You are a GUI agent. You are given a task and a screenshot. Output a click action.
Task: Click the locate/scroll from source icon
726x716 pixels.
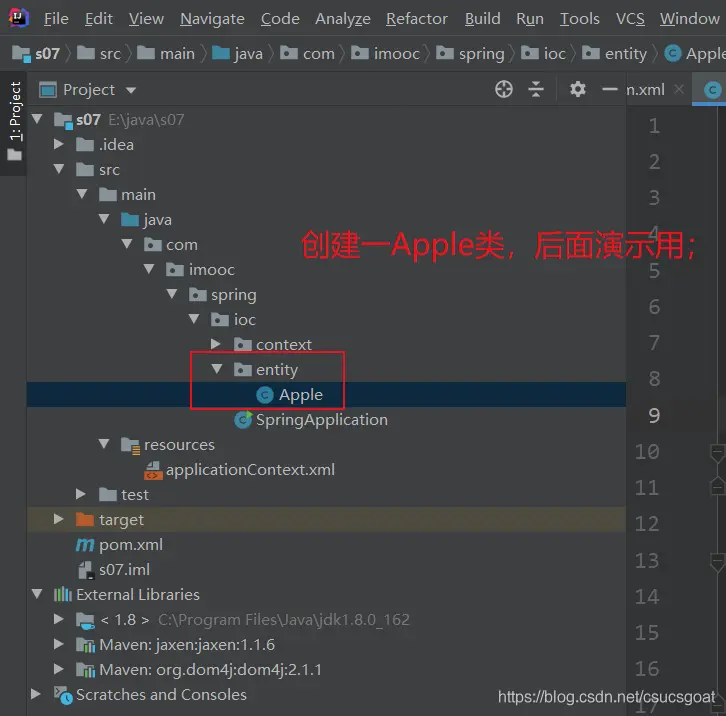[504, 89]
